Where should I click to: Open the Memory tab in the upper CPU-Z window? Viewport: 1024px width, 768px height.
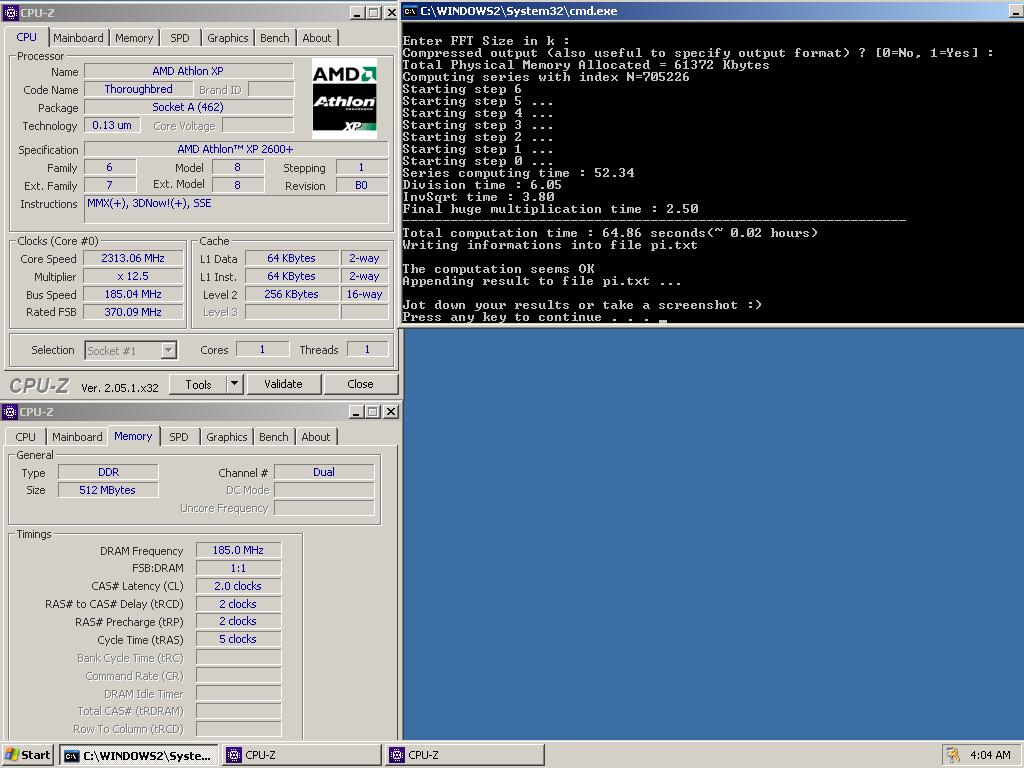pyautogui.click(x=134, y=38)
